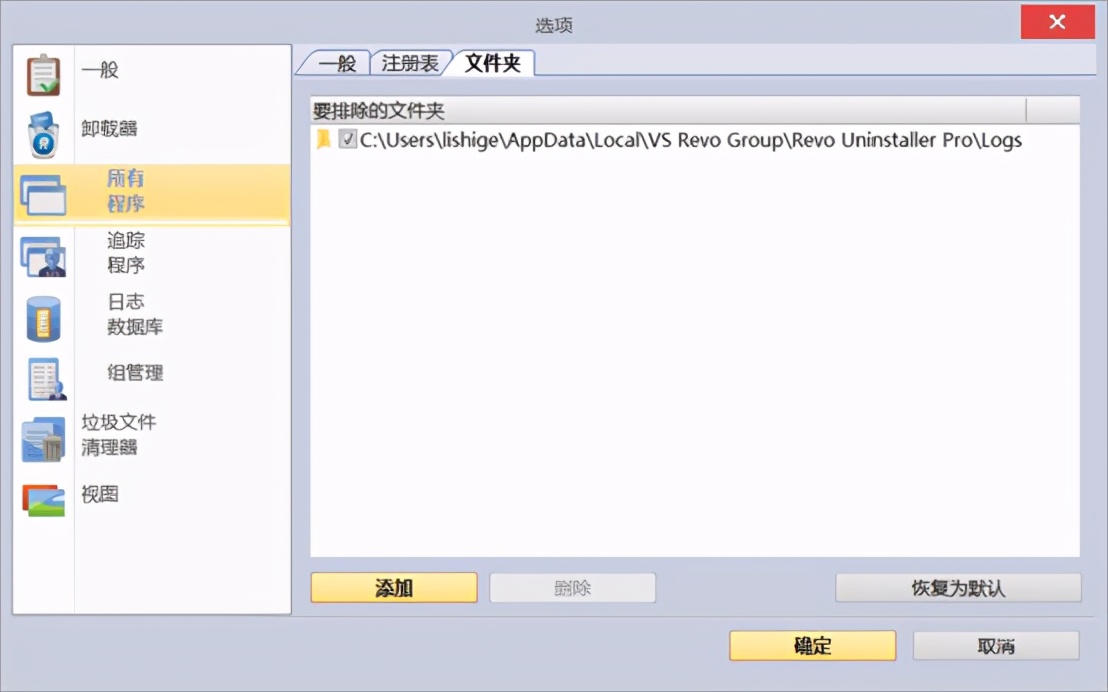
Task: Click the 恢复为默认 button
Action: (x=958, y=587)
